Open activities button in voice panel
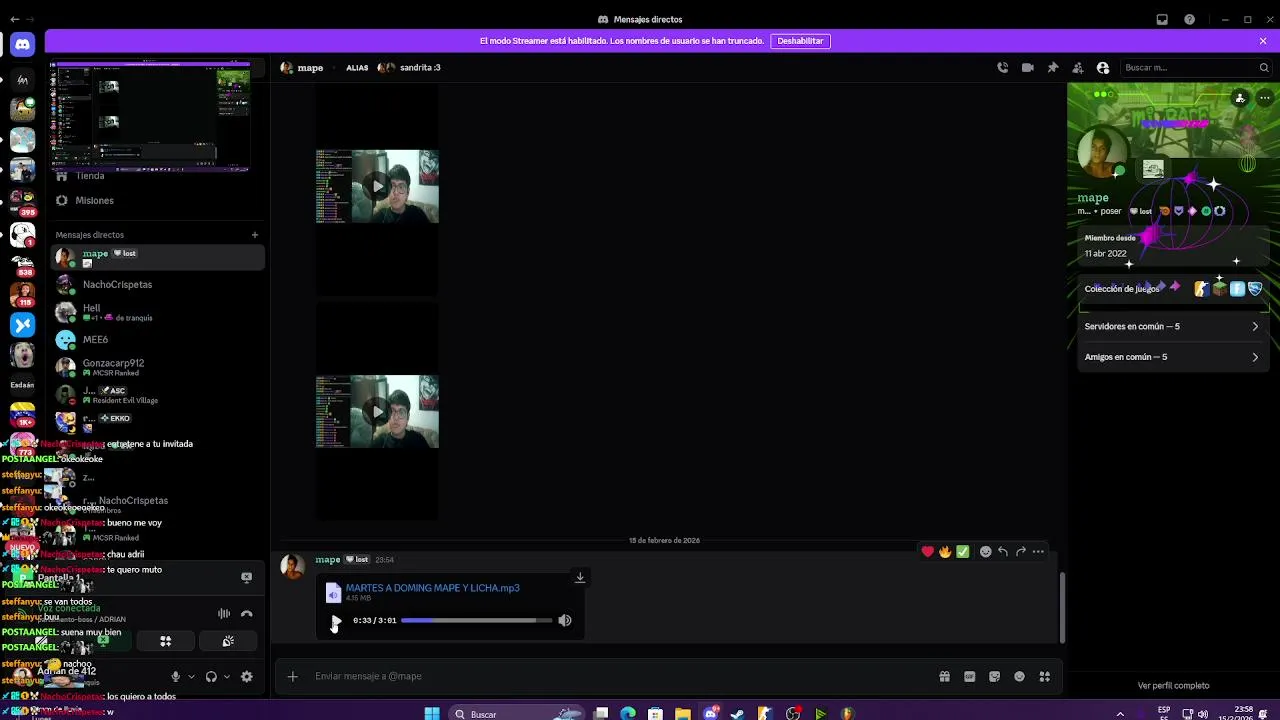 point(166,641)
